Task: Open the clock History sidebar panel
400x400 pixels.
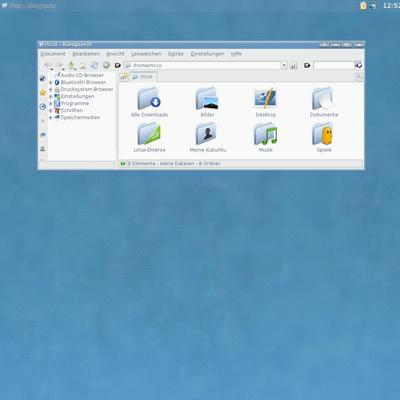Action: pyautogui.click(x=43, y=107)
